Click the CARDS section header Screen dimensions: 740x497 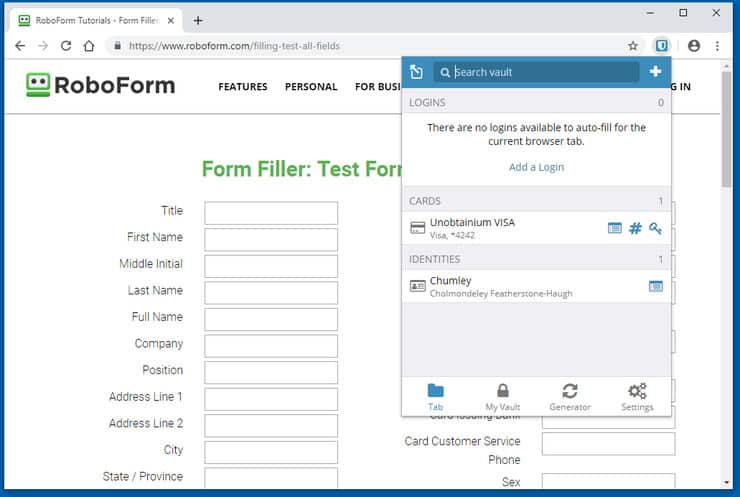(x=536, y=201)
